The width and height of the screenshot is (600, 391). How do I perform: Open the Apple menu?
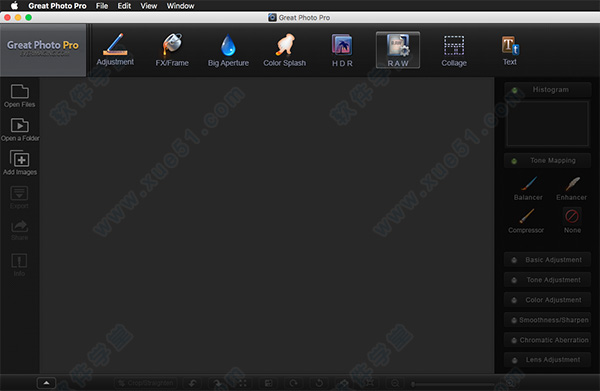pyautogui.click(x=14, y=6)
